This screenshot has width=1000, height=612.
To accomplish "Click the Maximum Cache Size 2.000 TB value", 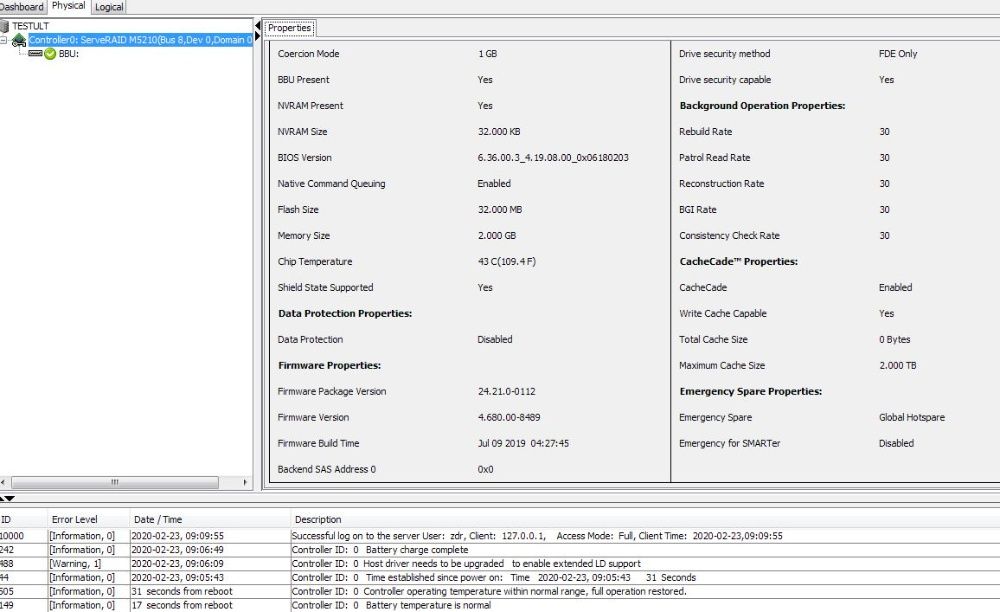I will click(x=897, y=366).
